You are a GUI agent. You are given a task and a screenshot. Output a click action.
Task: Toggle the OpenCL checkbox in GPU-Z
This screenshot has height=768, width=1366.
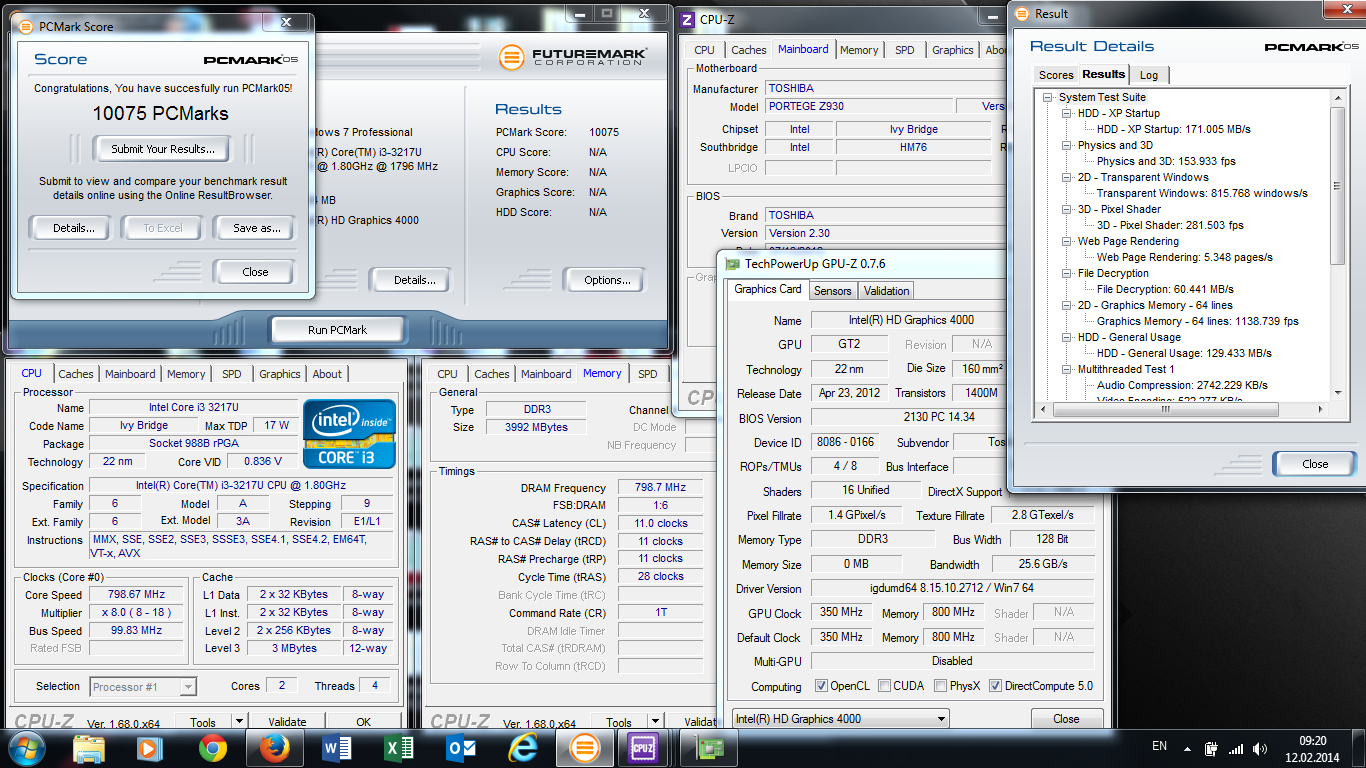(x=821, y=686)
